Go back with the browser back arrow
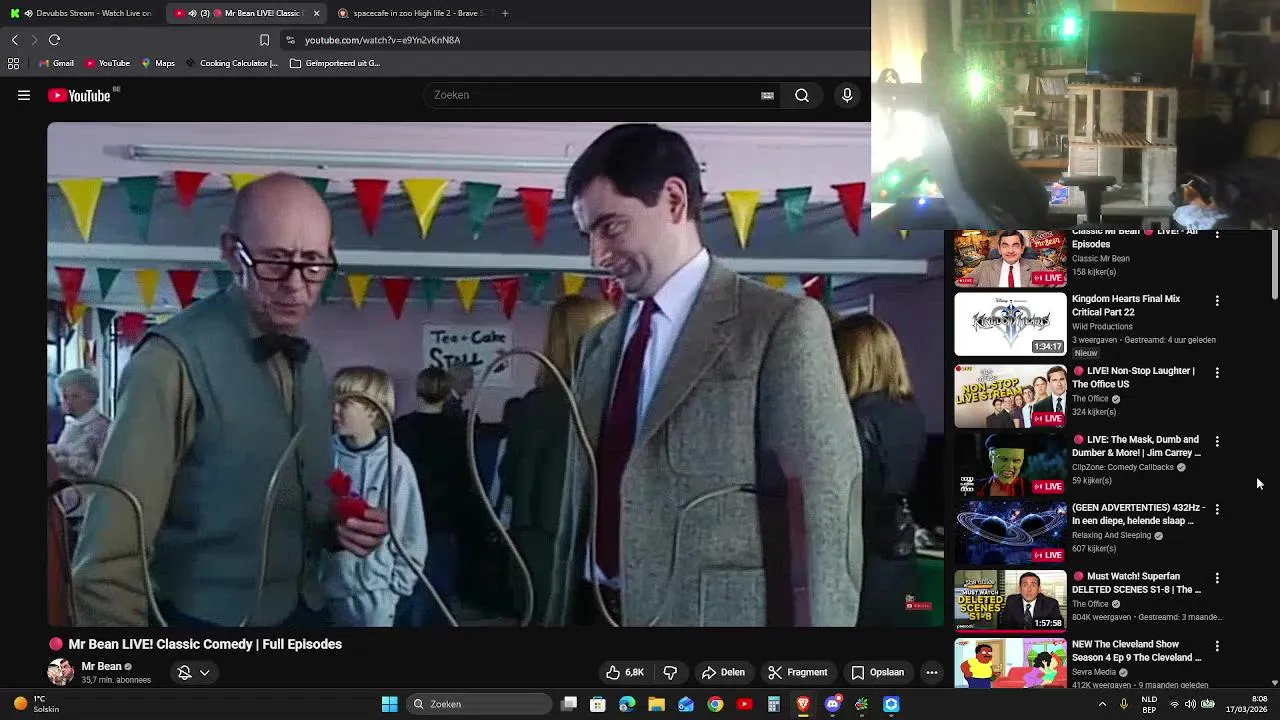Image resolution: width=1280 pixels, height=720 pixels. pyautogui.click(x=14, y=40)
